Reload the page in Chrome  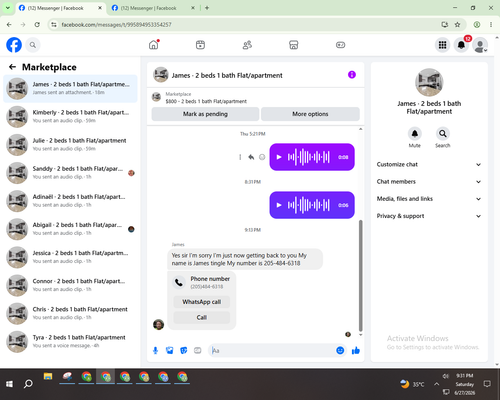(x=37, y=24)
